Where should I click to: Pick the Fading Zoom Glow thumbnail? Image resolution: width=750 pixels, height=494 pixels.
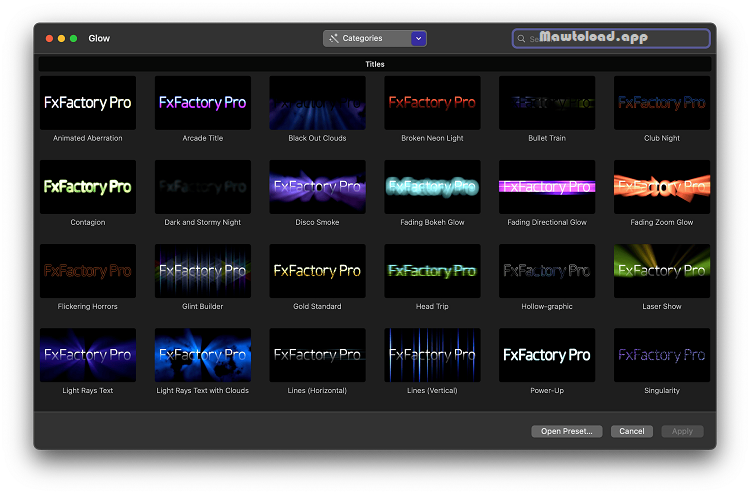(662, 187)
